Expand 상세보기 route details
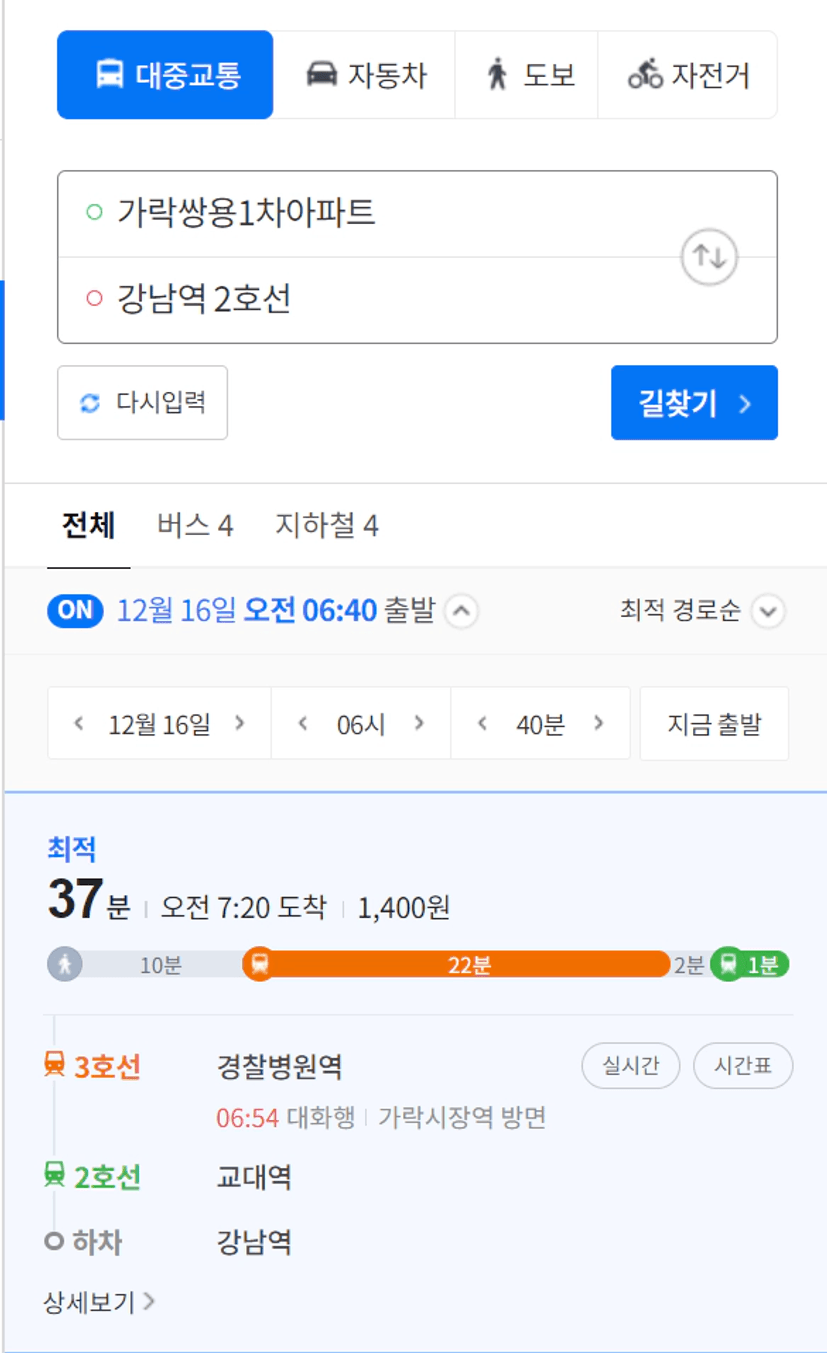 [99, 1301]
